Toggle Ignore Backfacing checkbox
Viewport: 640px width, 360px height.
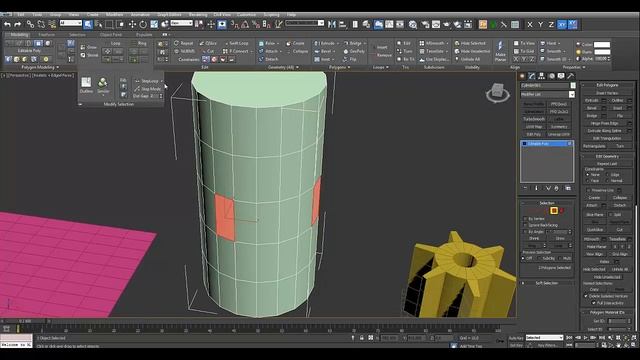pos(525,225)
